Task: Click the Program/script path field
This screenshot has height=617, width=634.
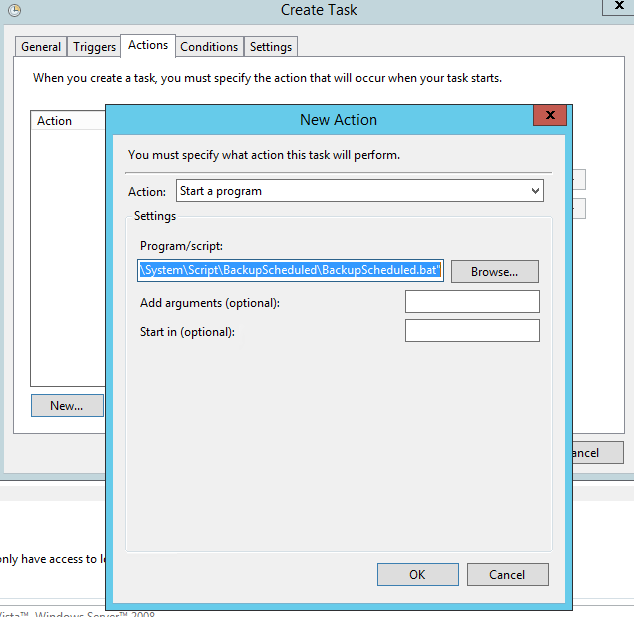Action: click(x=290, y=270)
